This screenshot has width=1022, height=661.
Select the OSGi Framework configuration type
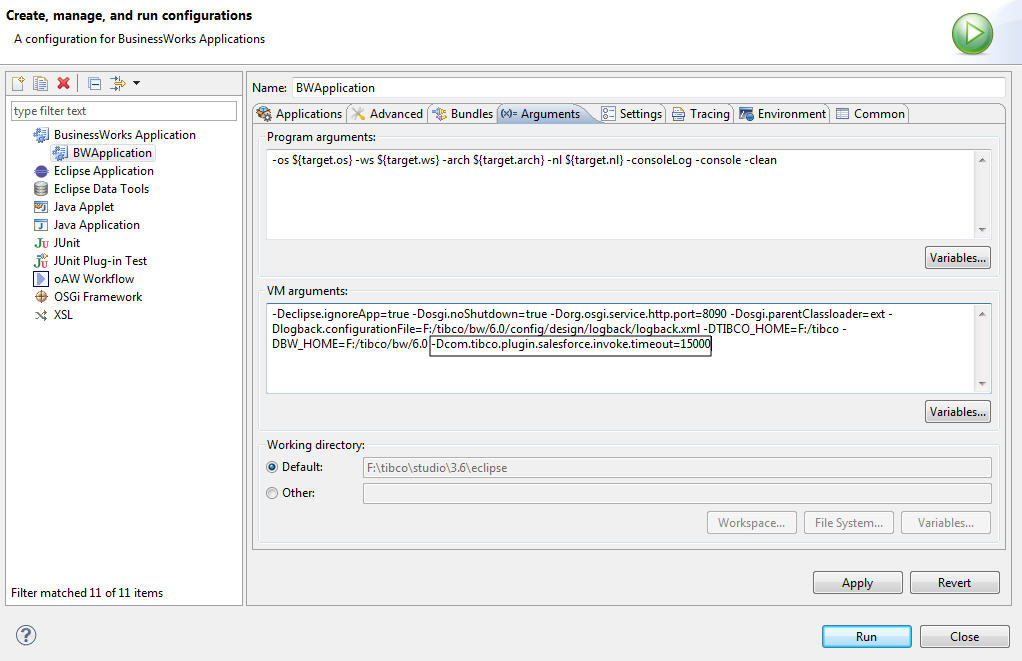[97, 297]
